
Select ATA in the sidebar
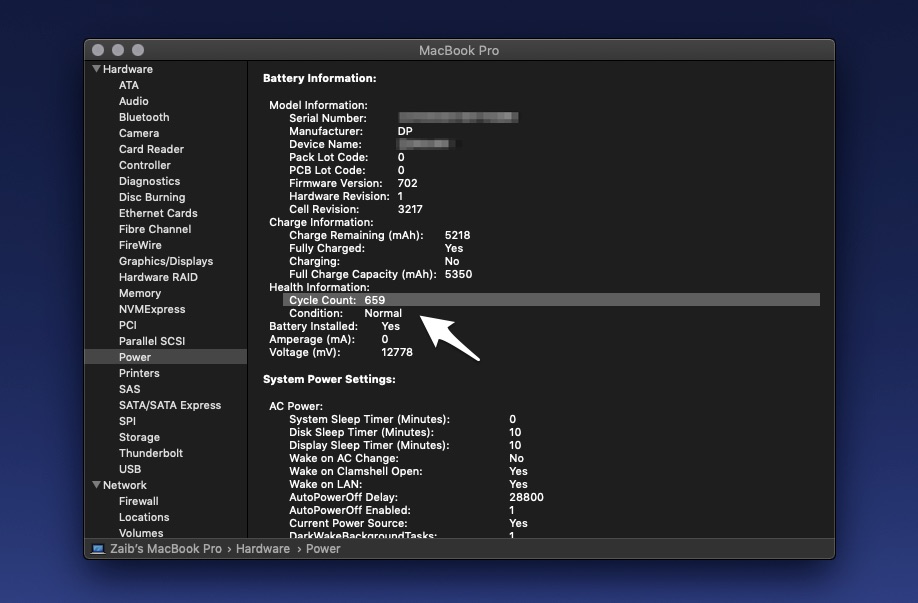pos(129,85)
